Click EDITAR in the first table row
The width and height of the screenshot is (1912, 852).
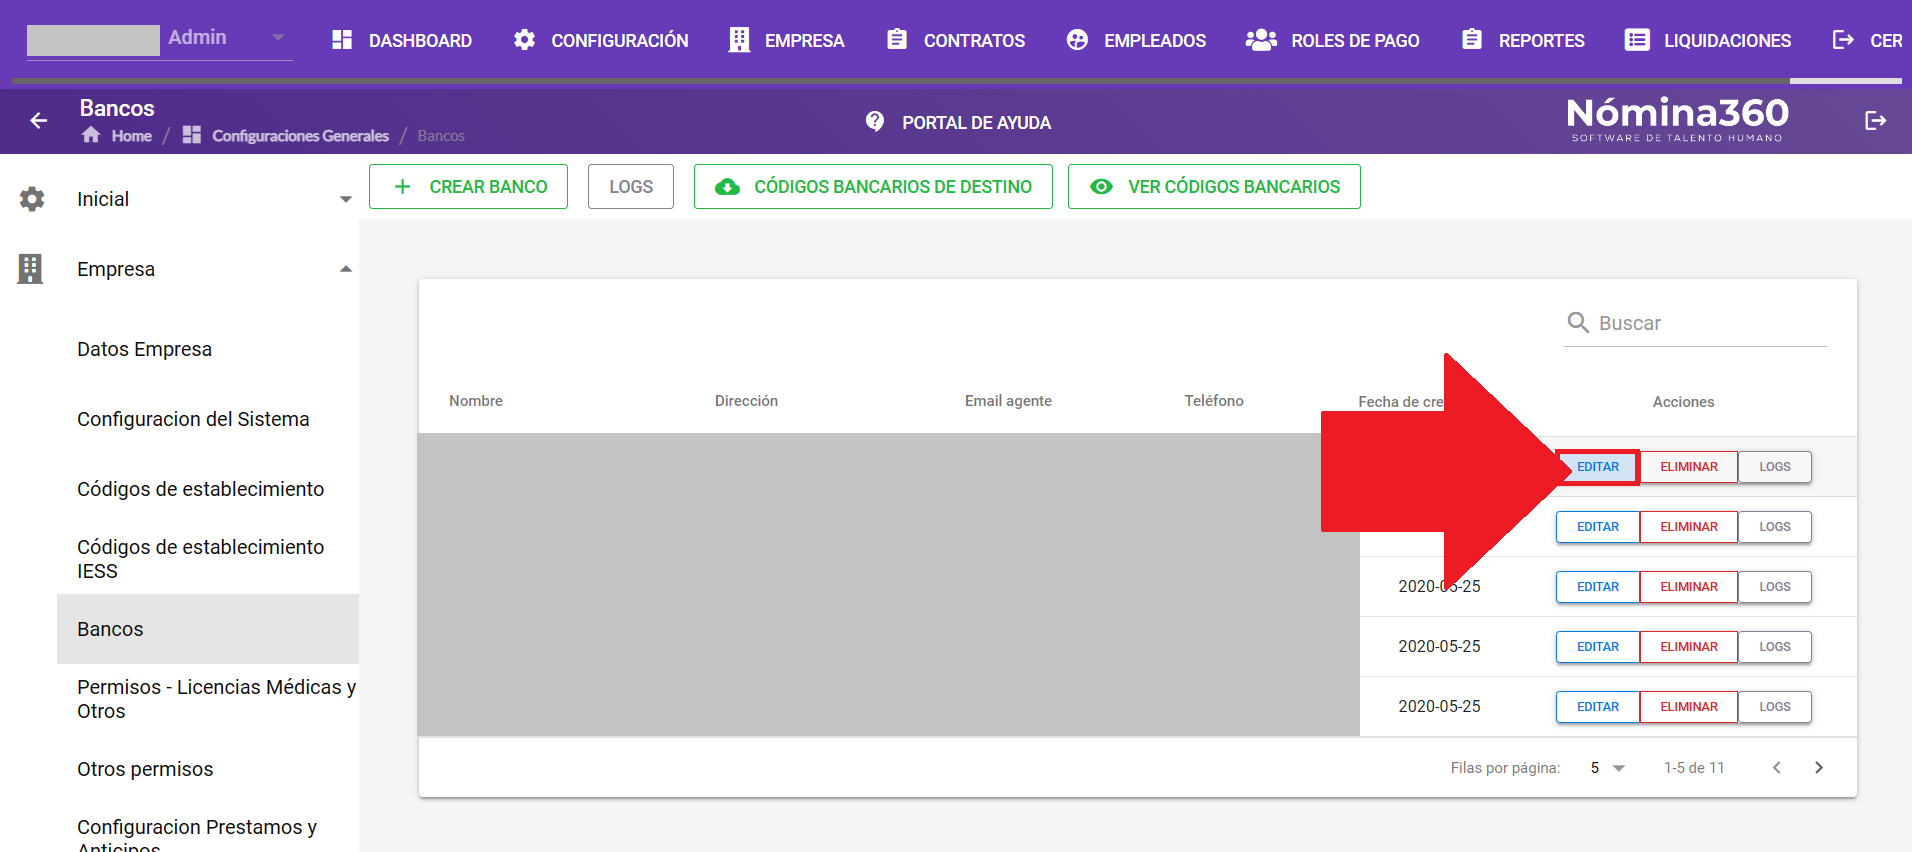point(1598,467)
